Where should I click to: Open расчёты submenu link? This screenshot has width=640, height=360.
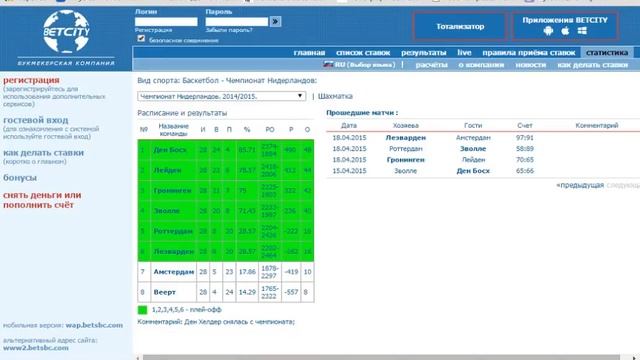click(431, 65)
